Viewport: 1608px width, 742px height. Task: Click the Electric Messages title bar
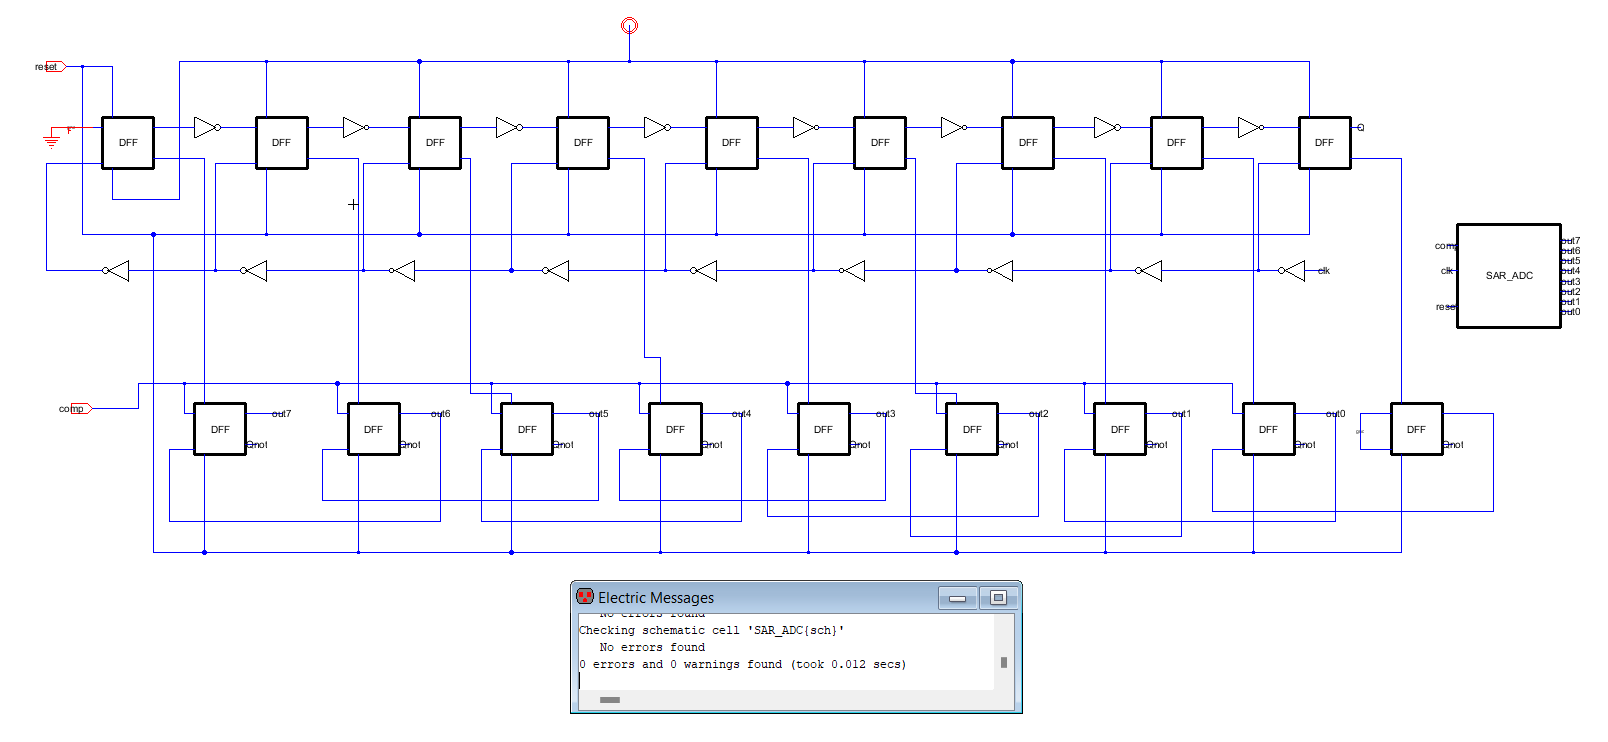[760, 598]
